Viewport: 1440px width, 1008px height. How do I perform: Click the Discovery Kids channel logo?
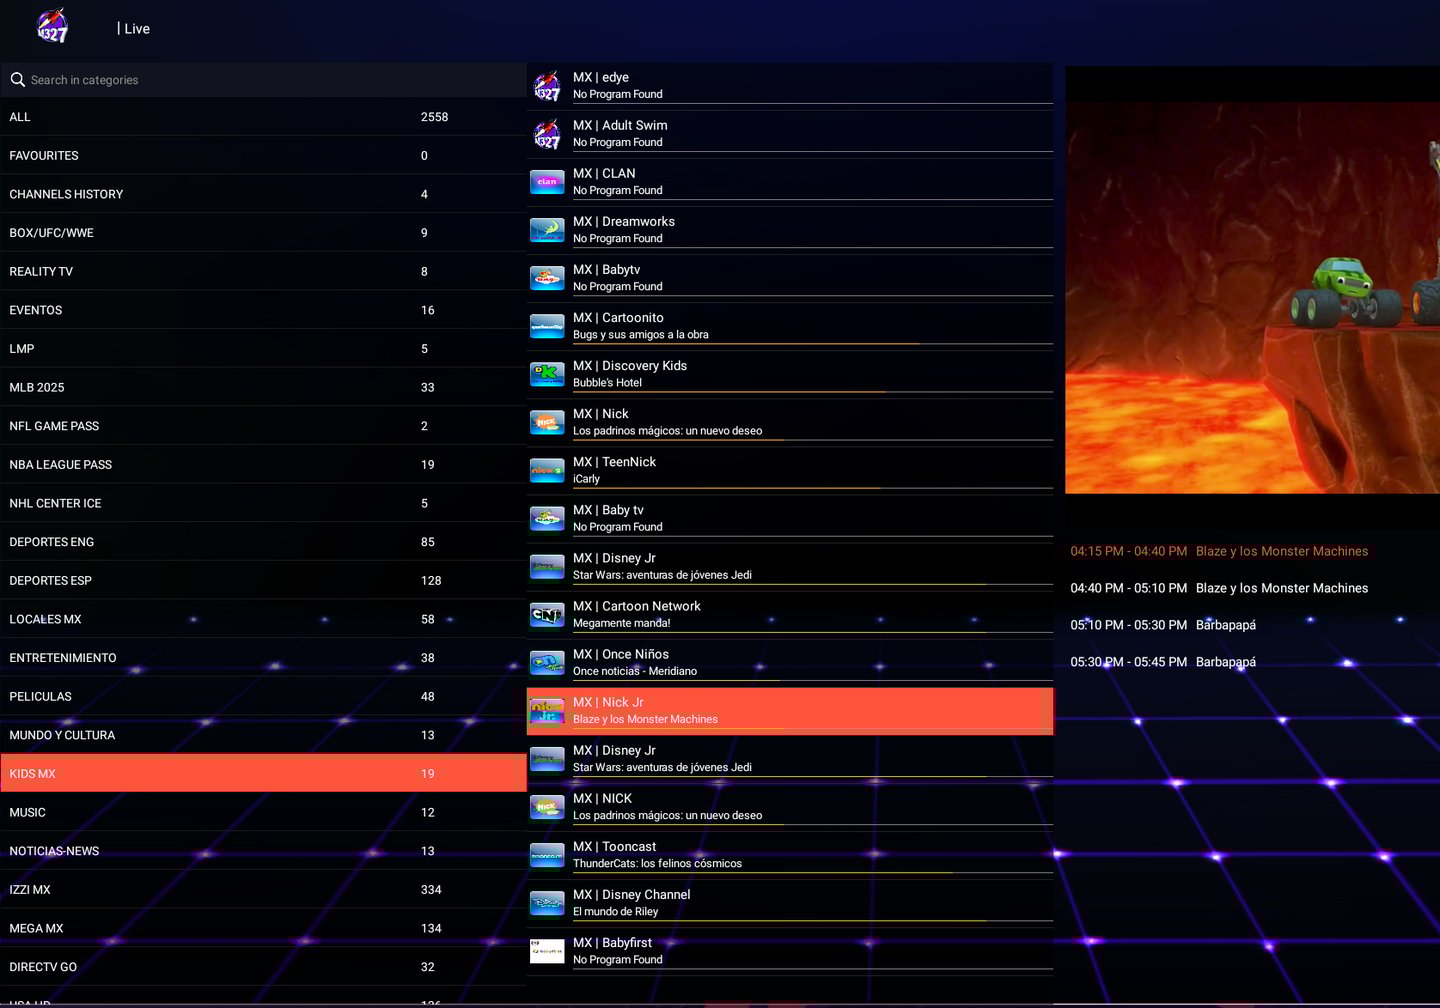tap(547, 375)
